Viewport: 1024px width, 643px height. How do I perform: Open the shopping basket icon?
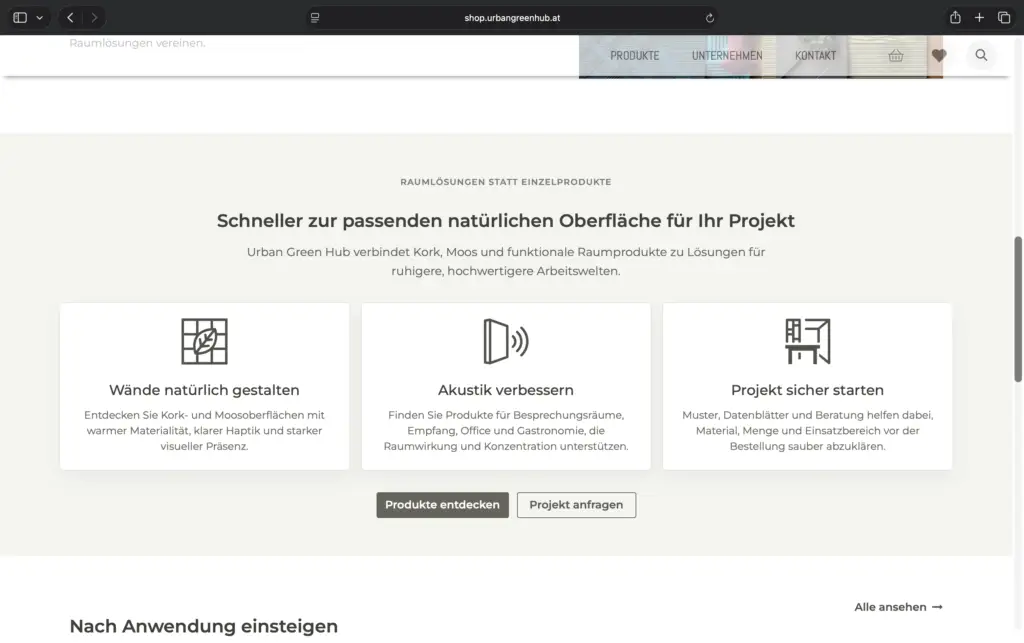coord(895,55)
